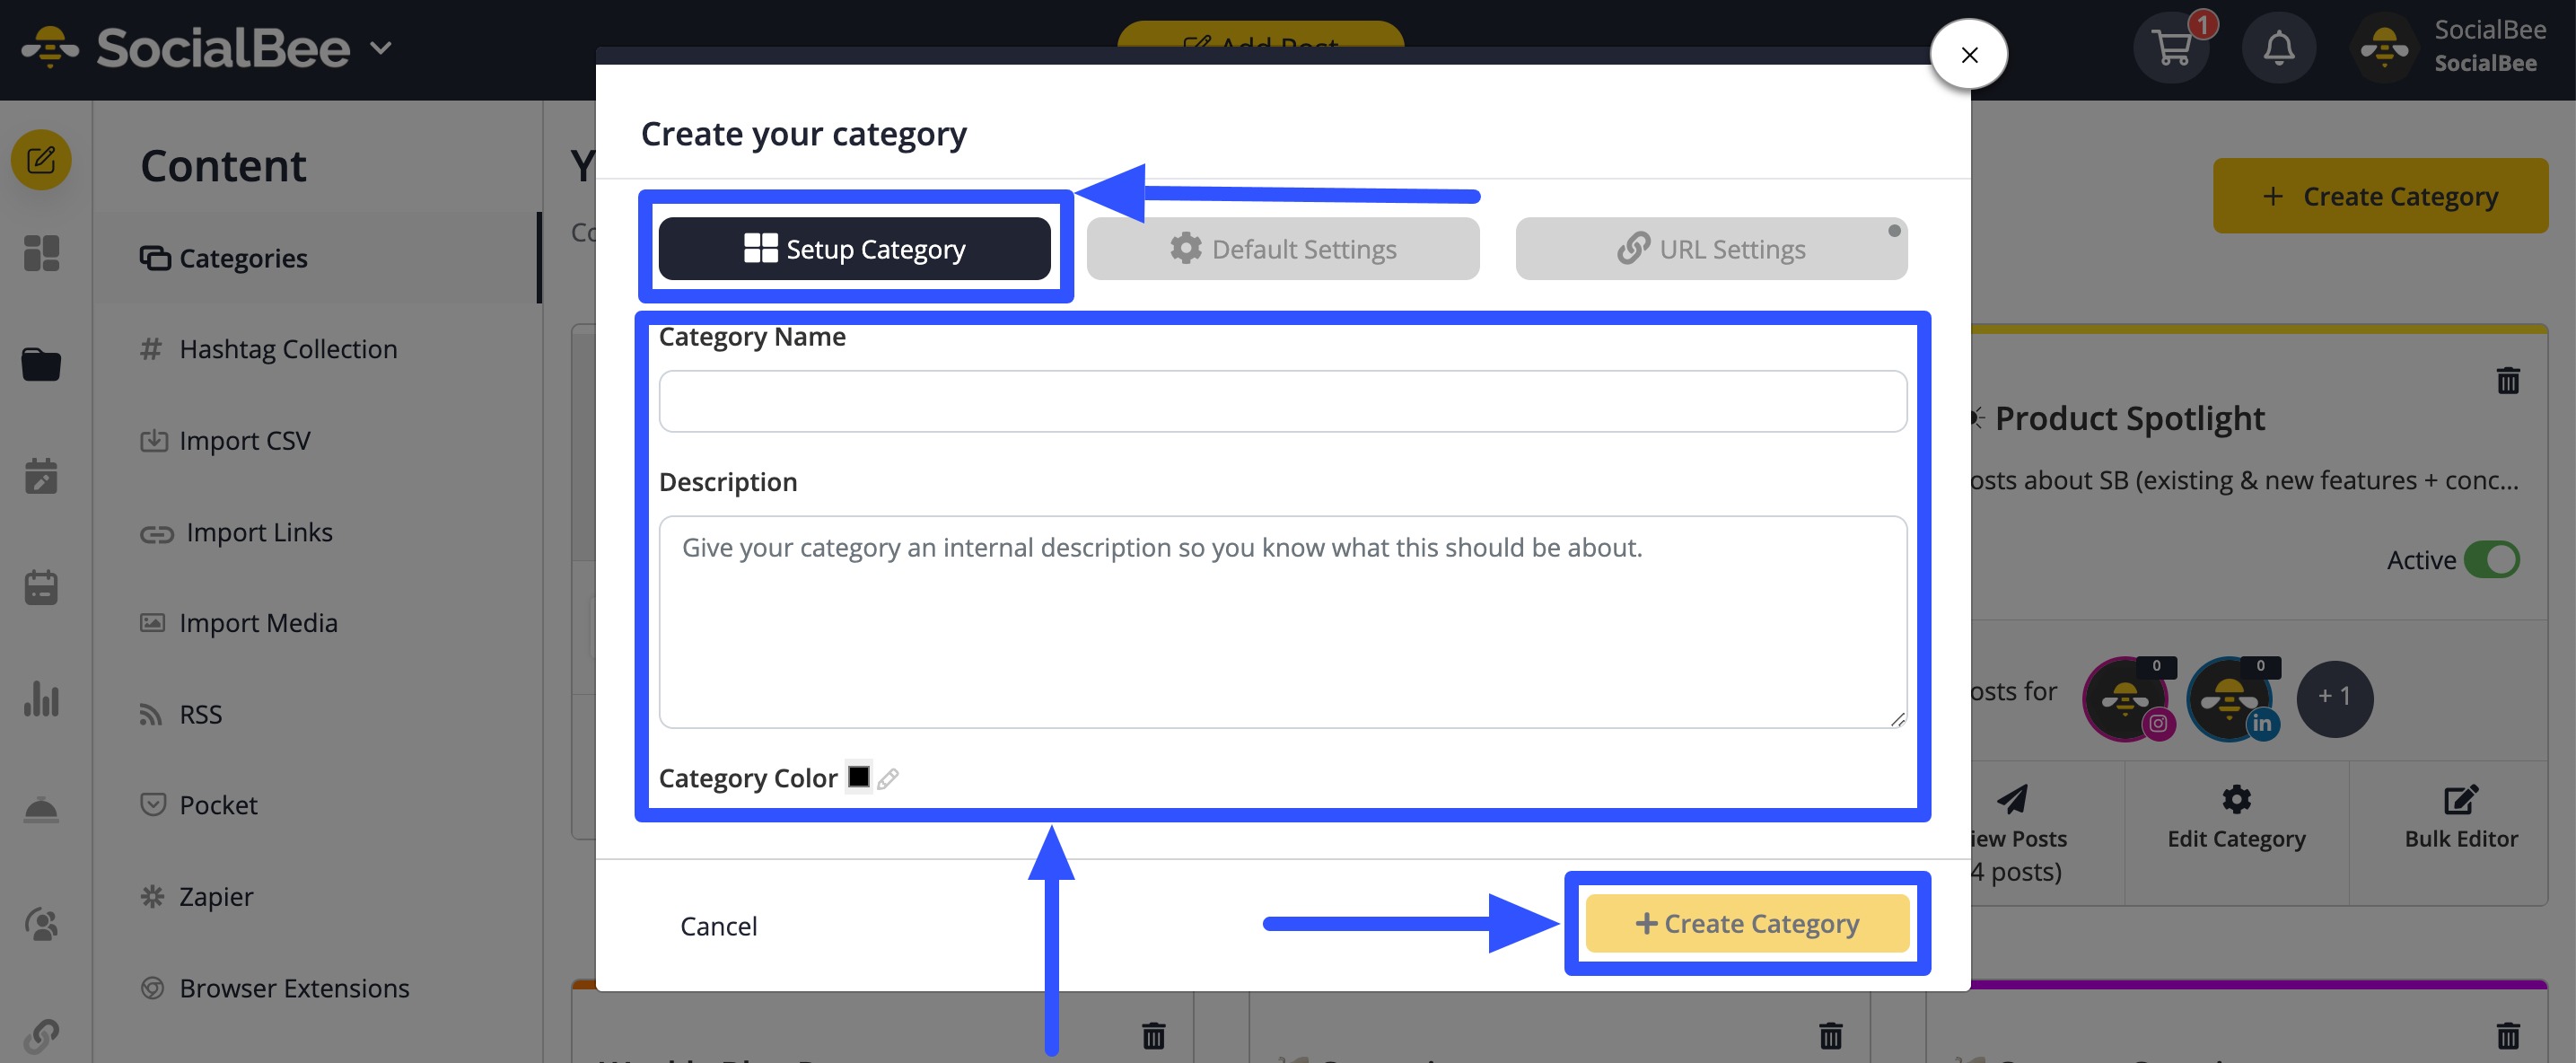
Task: Select the calendar posting schedule icon
Action: pos(41,477)
